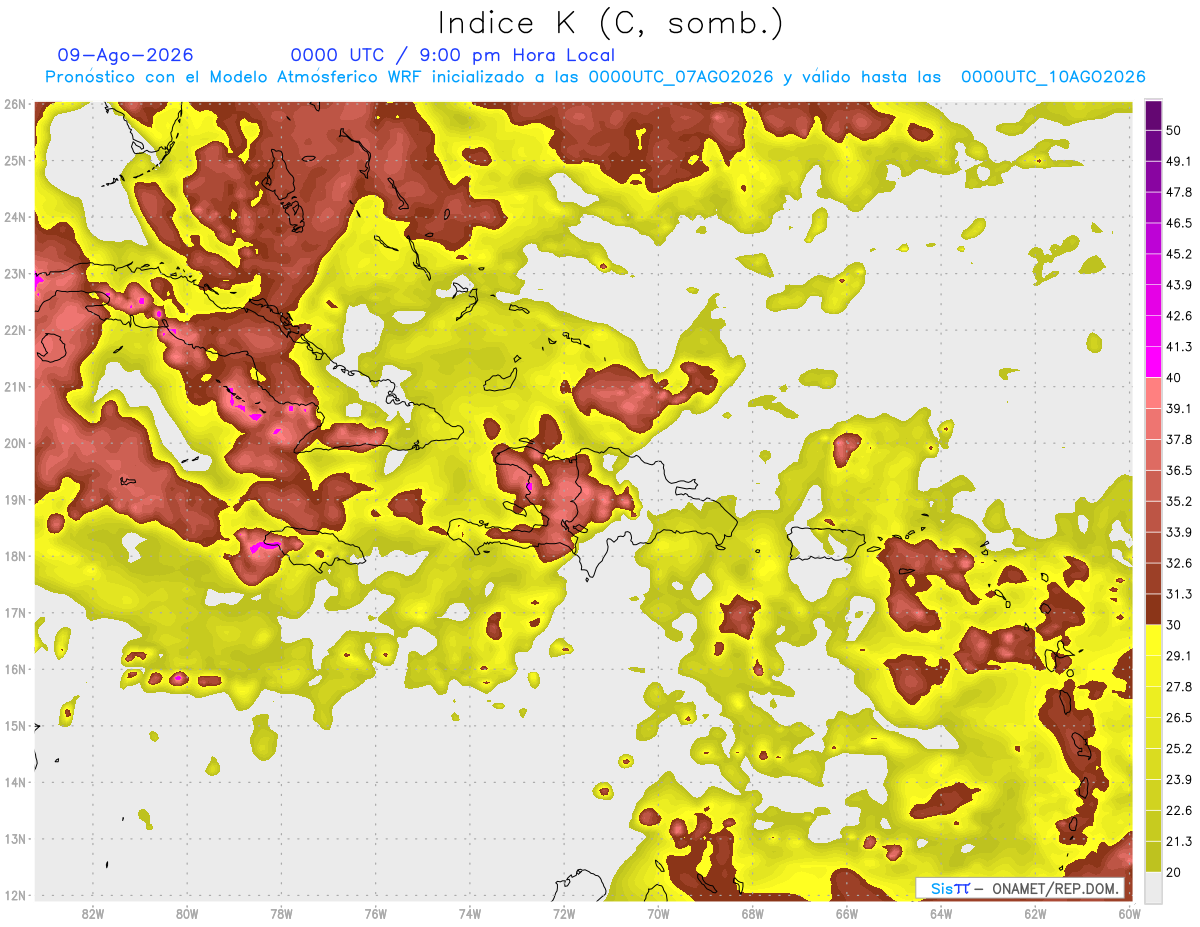Screen dimensions: 1200x927
Task: Click latitude axis label '26N'
Action: pos(15,104)
